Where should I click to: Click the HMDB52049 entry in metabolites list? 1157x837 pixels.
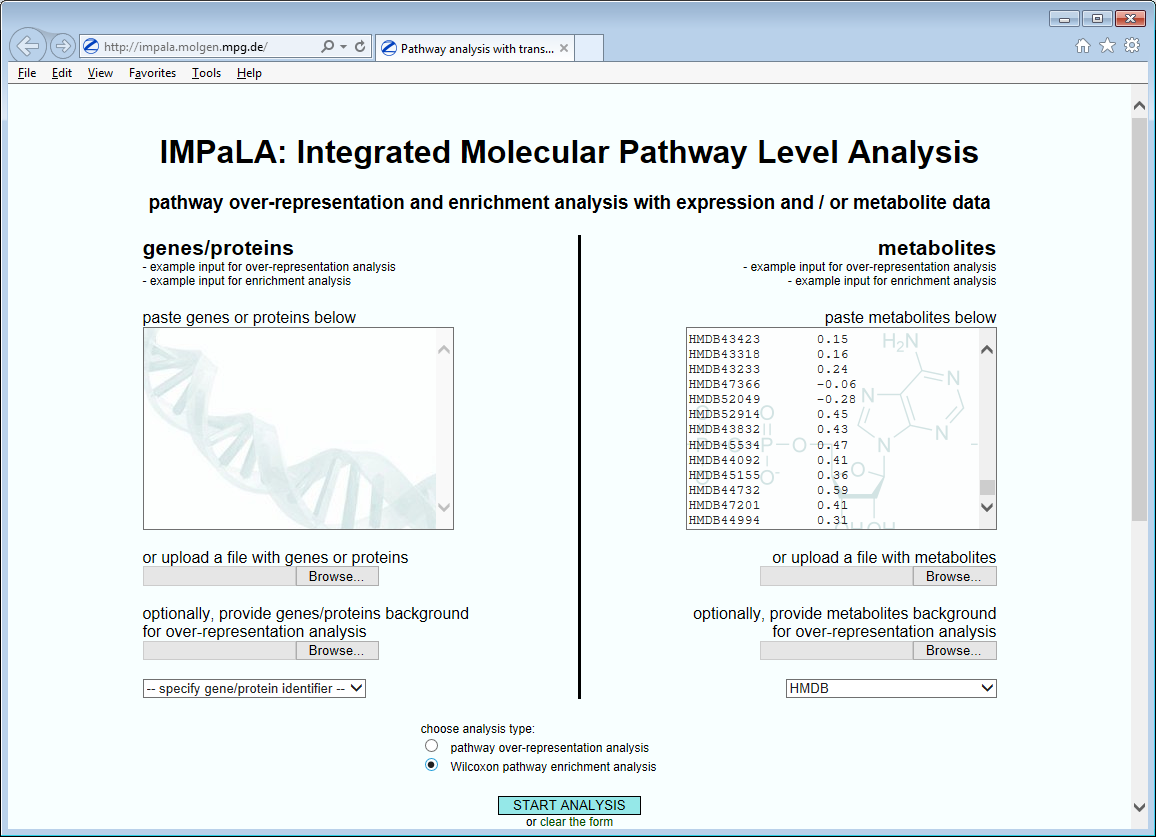[x=724, y=399]
